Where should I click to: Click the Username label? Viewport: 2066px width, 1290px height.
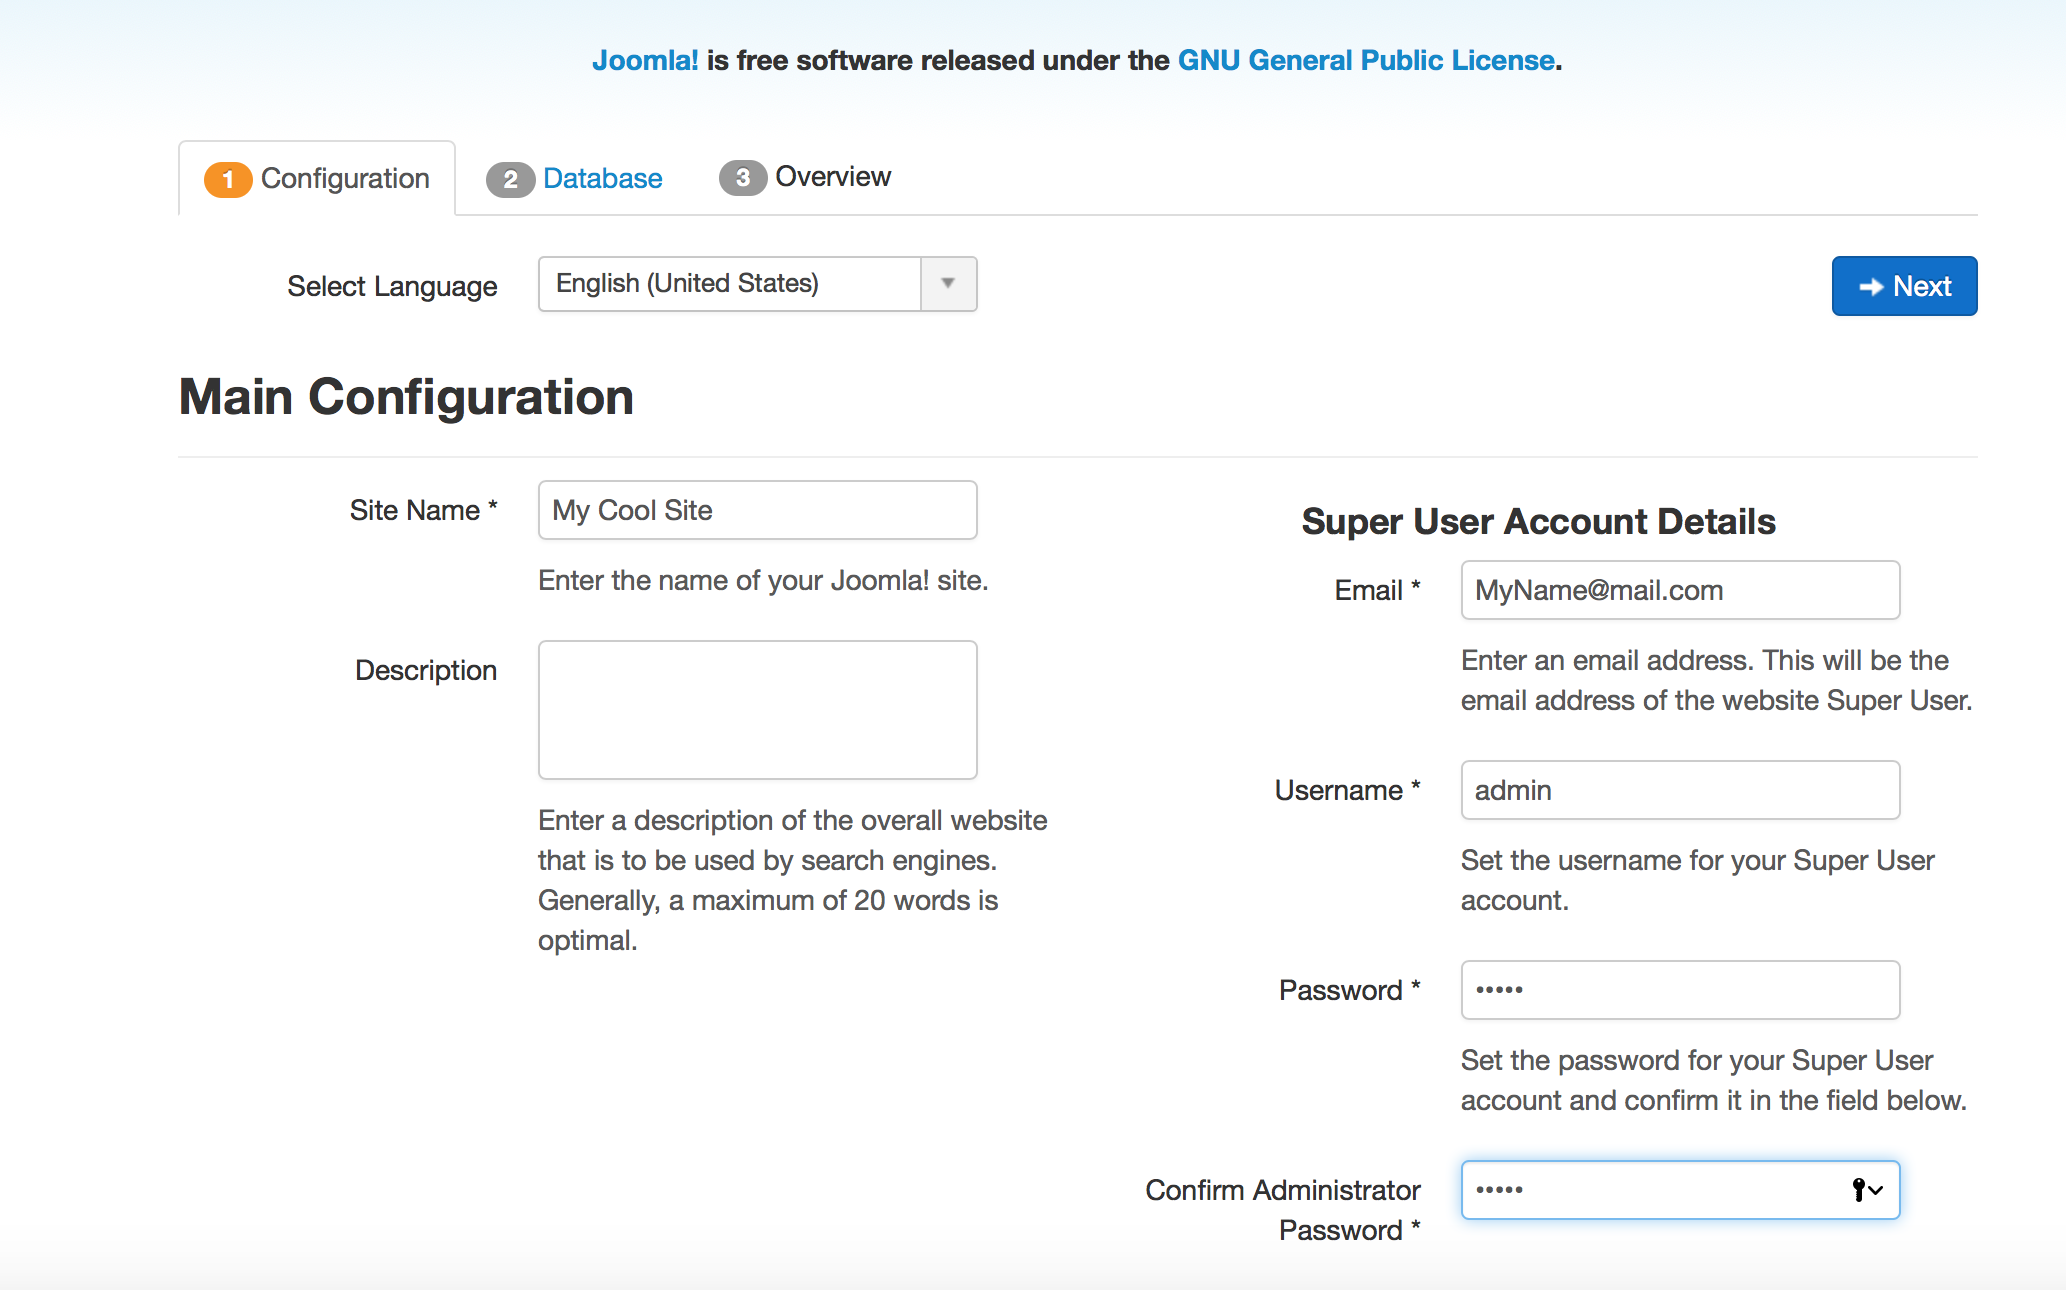click(1348, 790)
